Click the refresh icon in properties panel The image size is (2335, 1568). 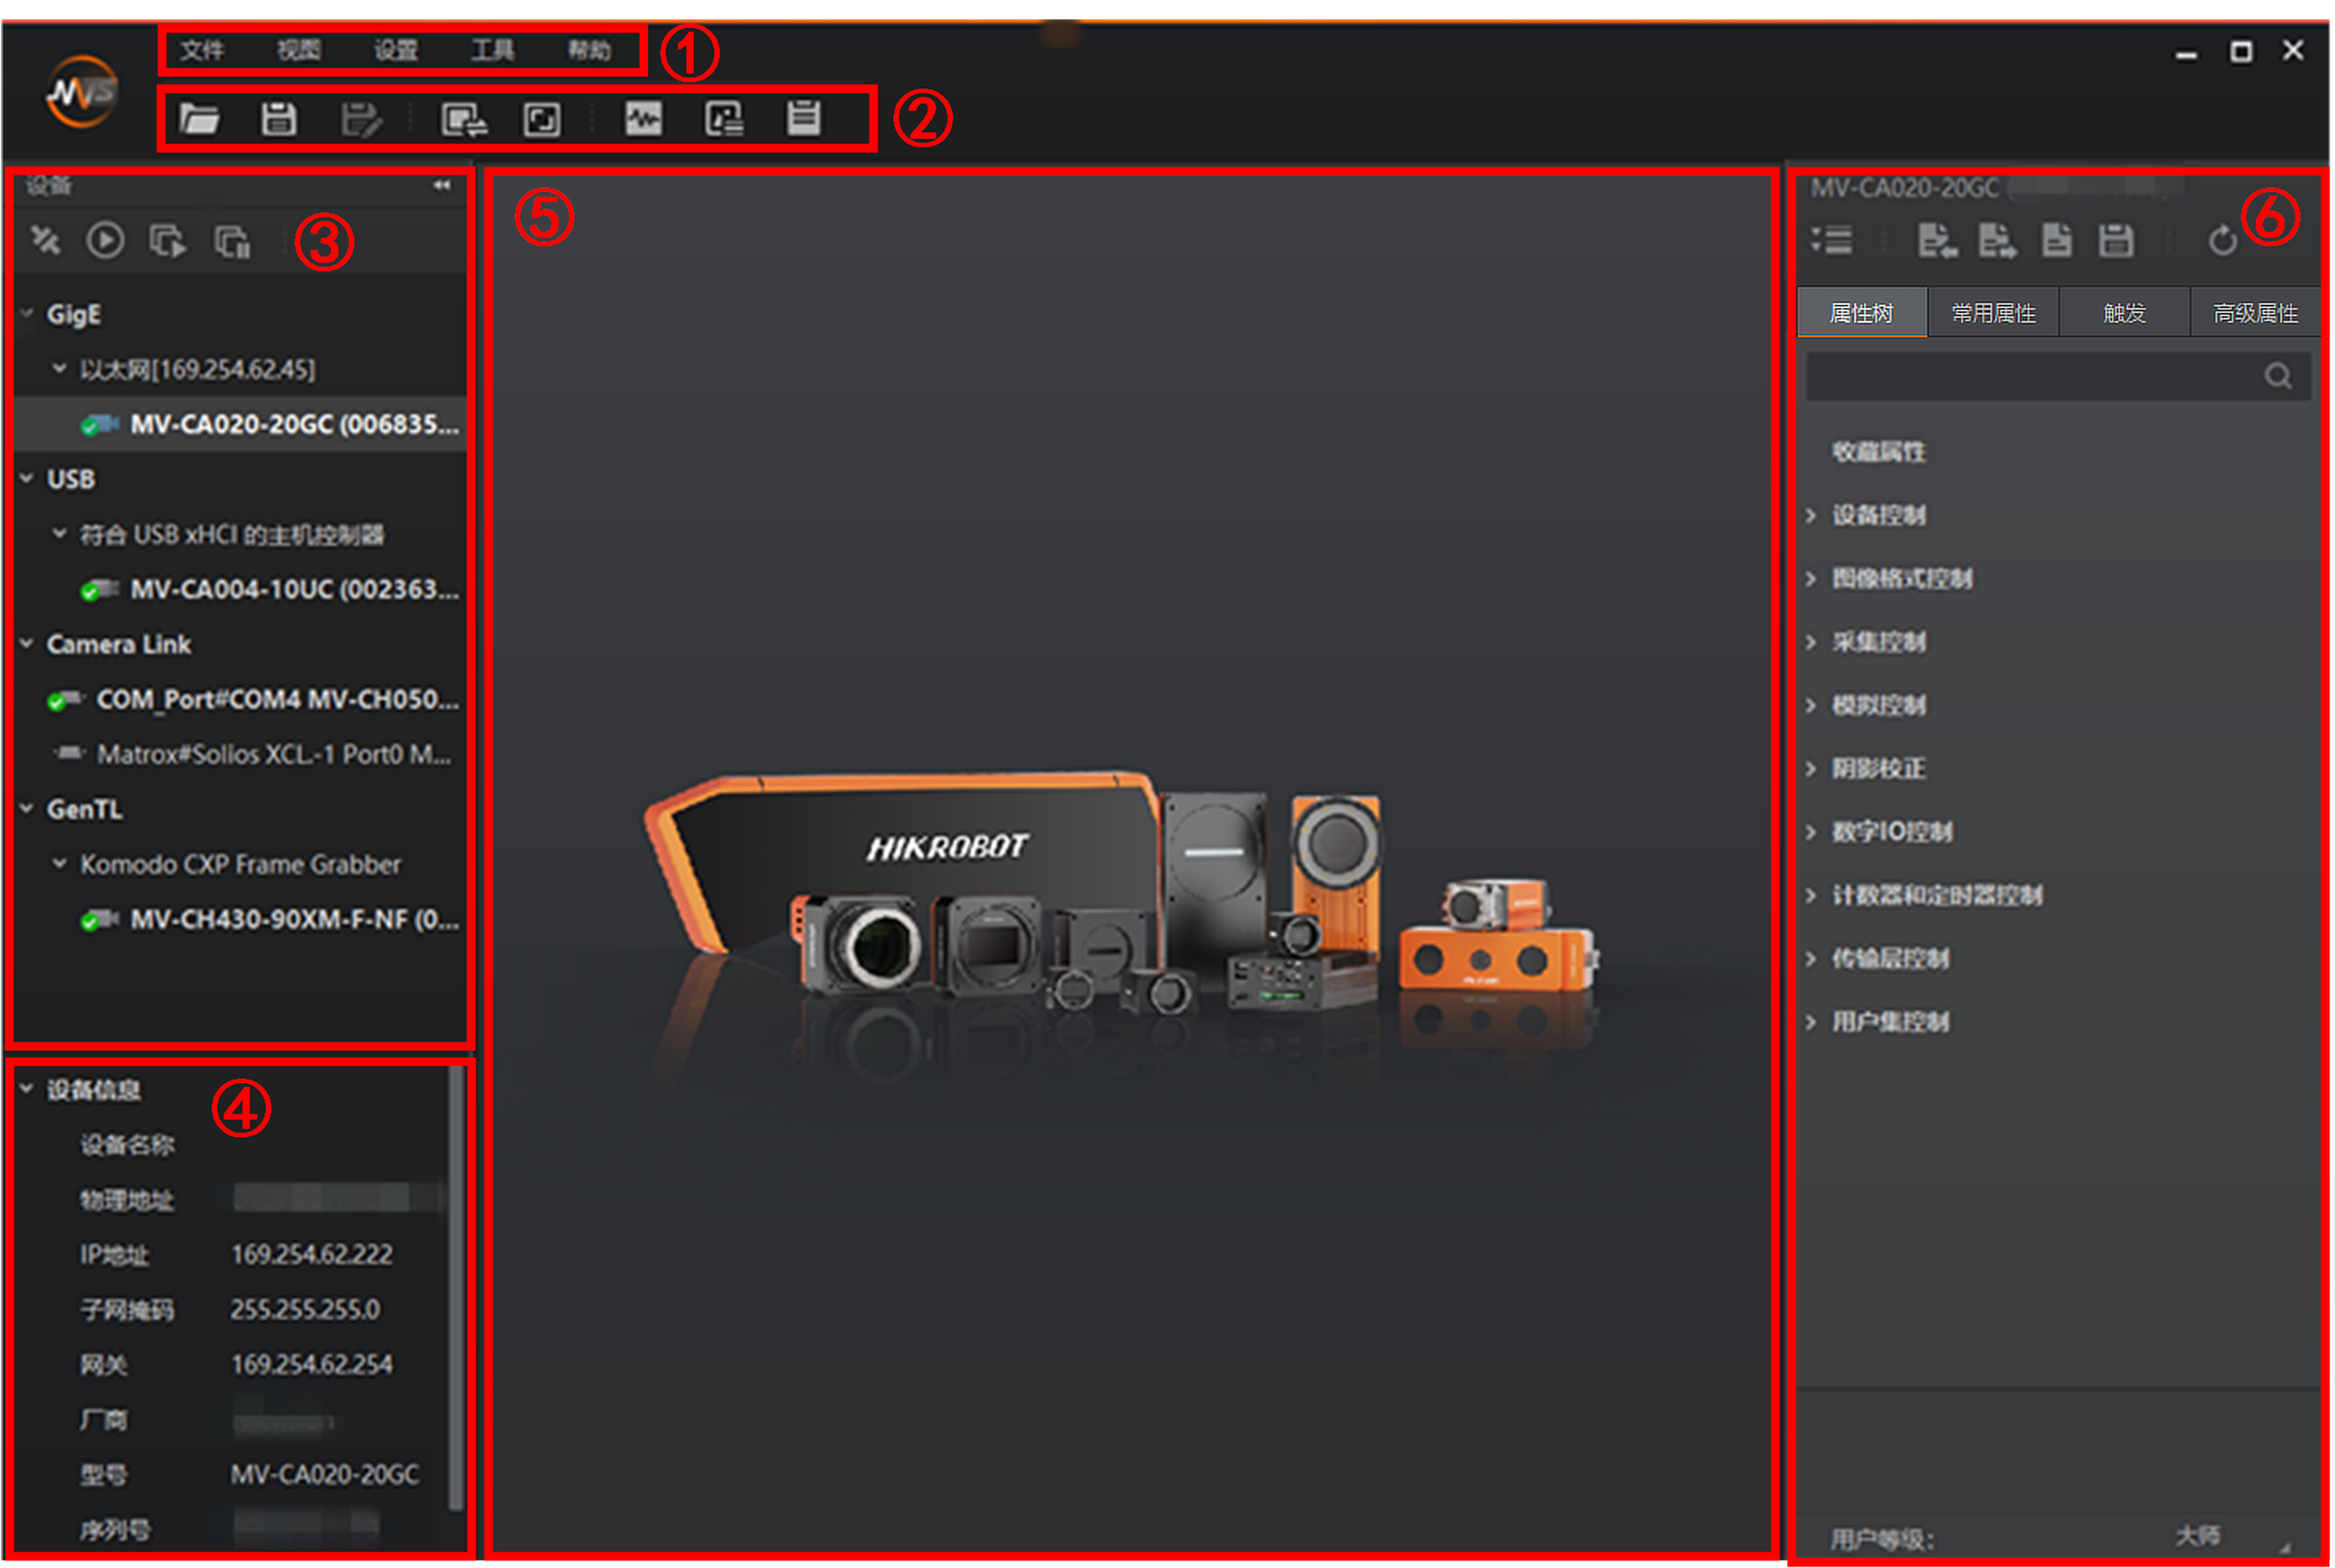coord(2222,241)
